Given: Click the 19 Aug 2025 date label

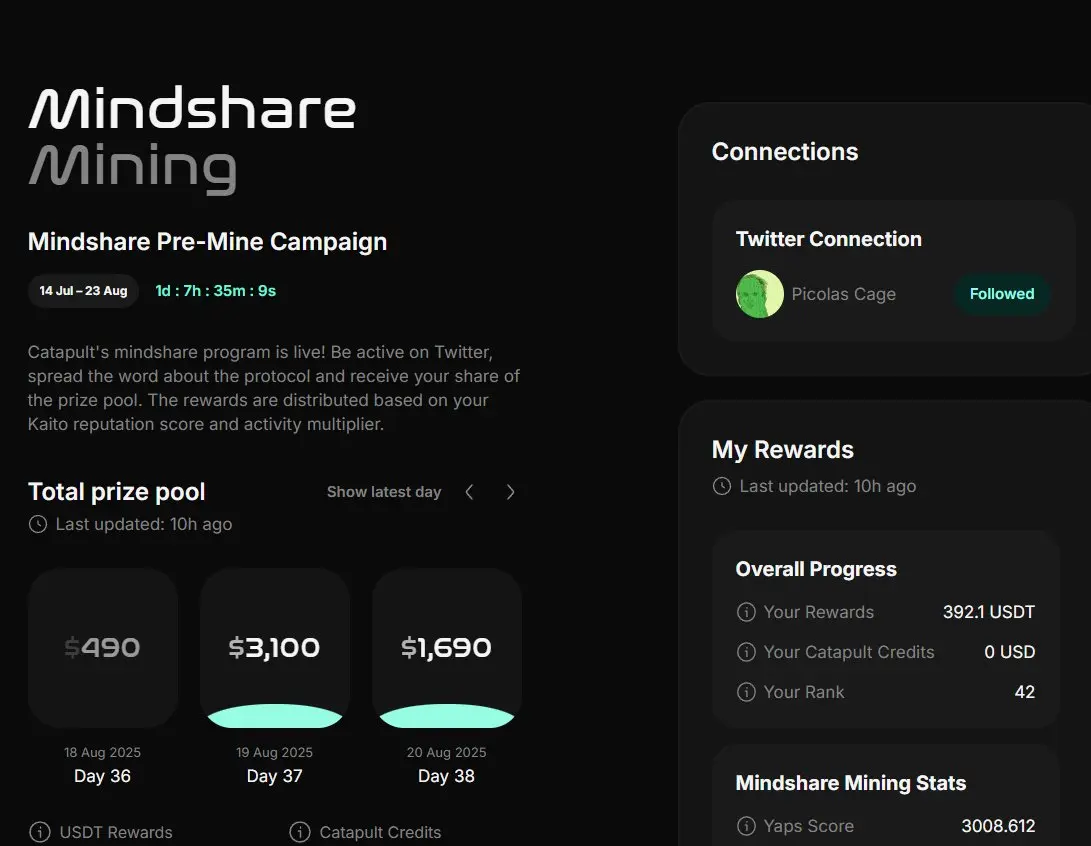Looking at the screenshot, I should click(x=274, y=752).
